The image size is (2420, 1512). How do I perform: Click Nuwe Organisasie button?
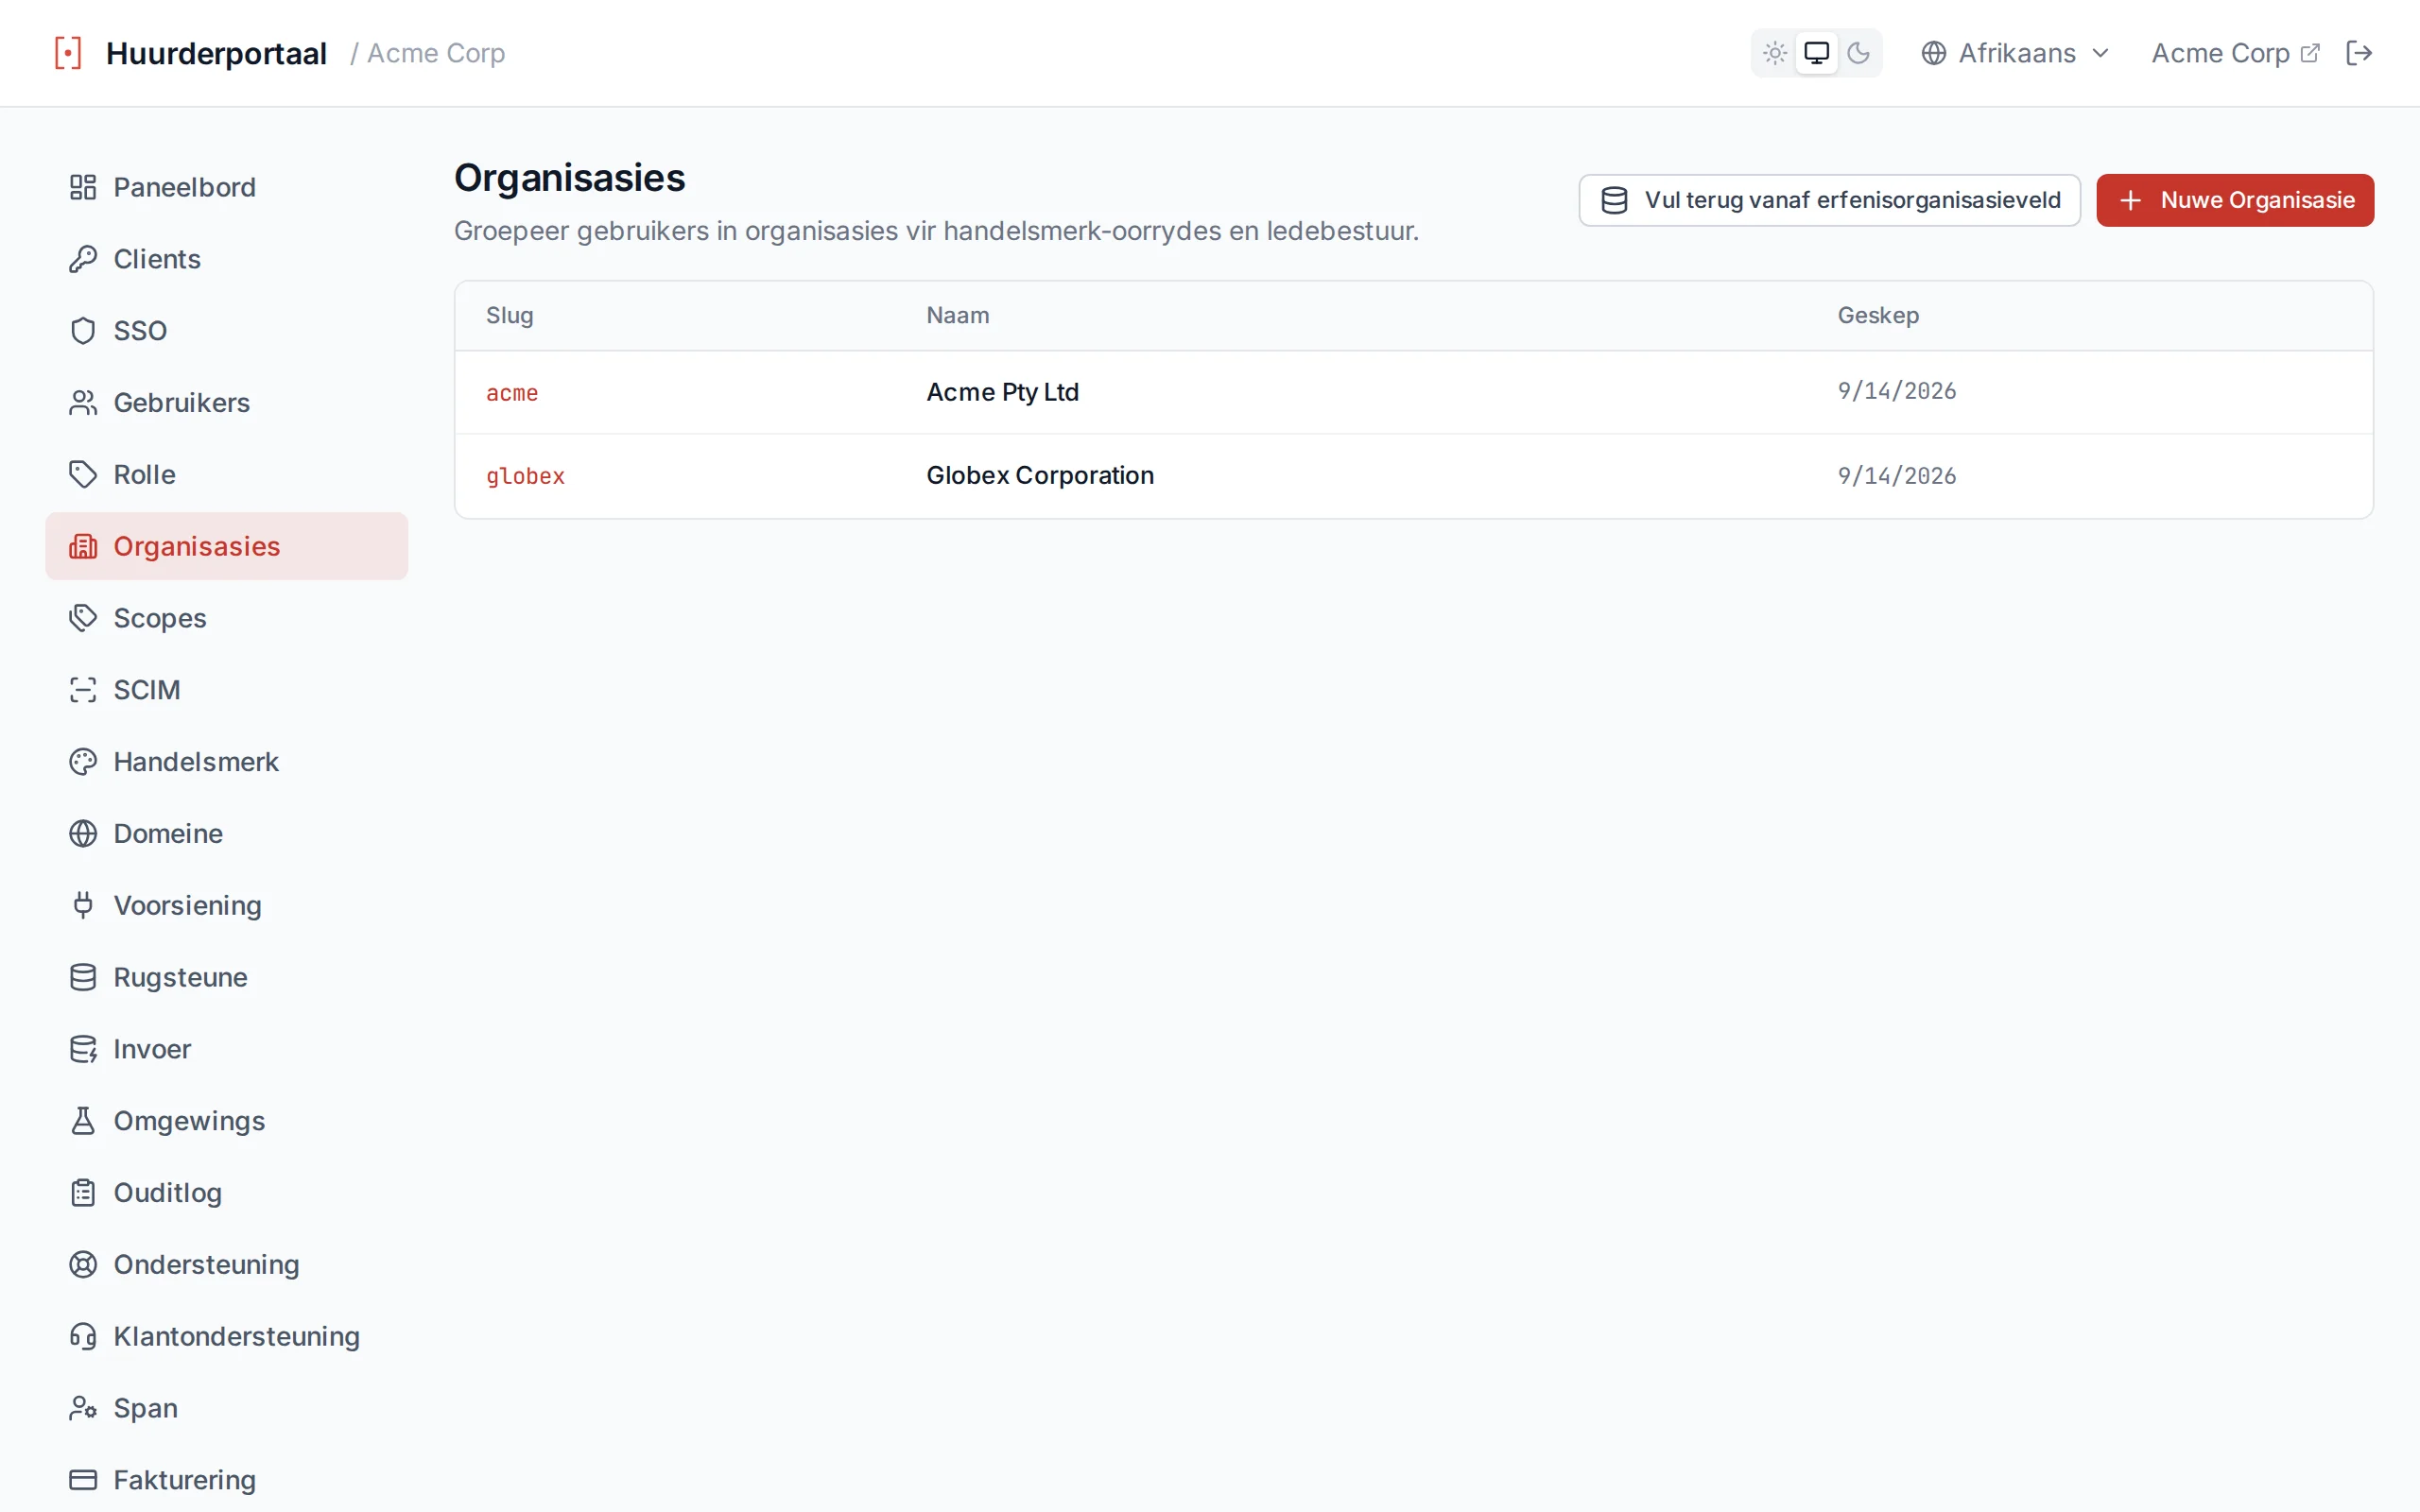pyautogui.click(x=2234, y=200)
